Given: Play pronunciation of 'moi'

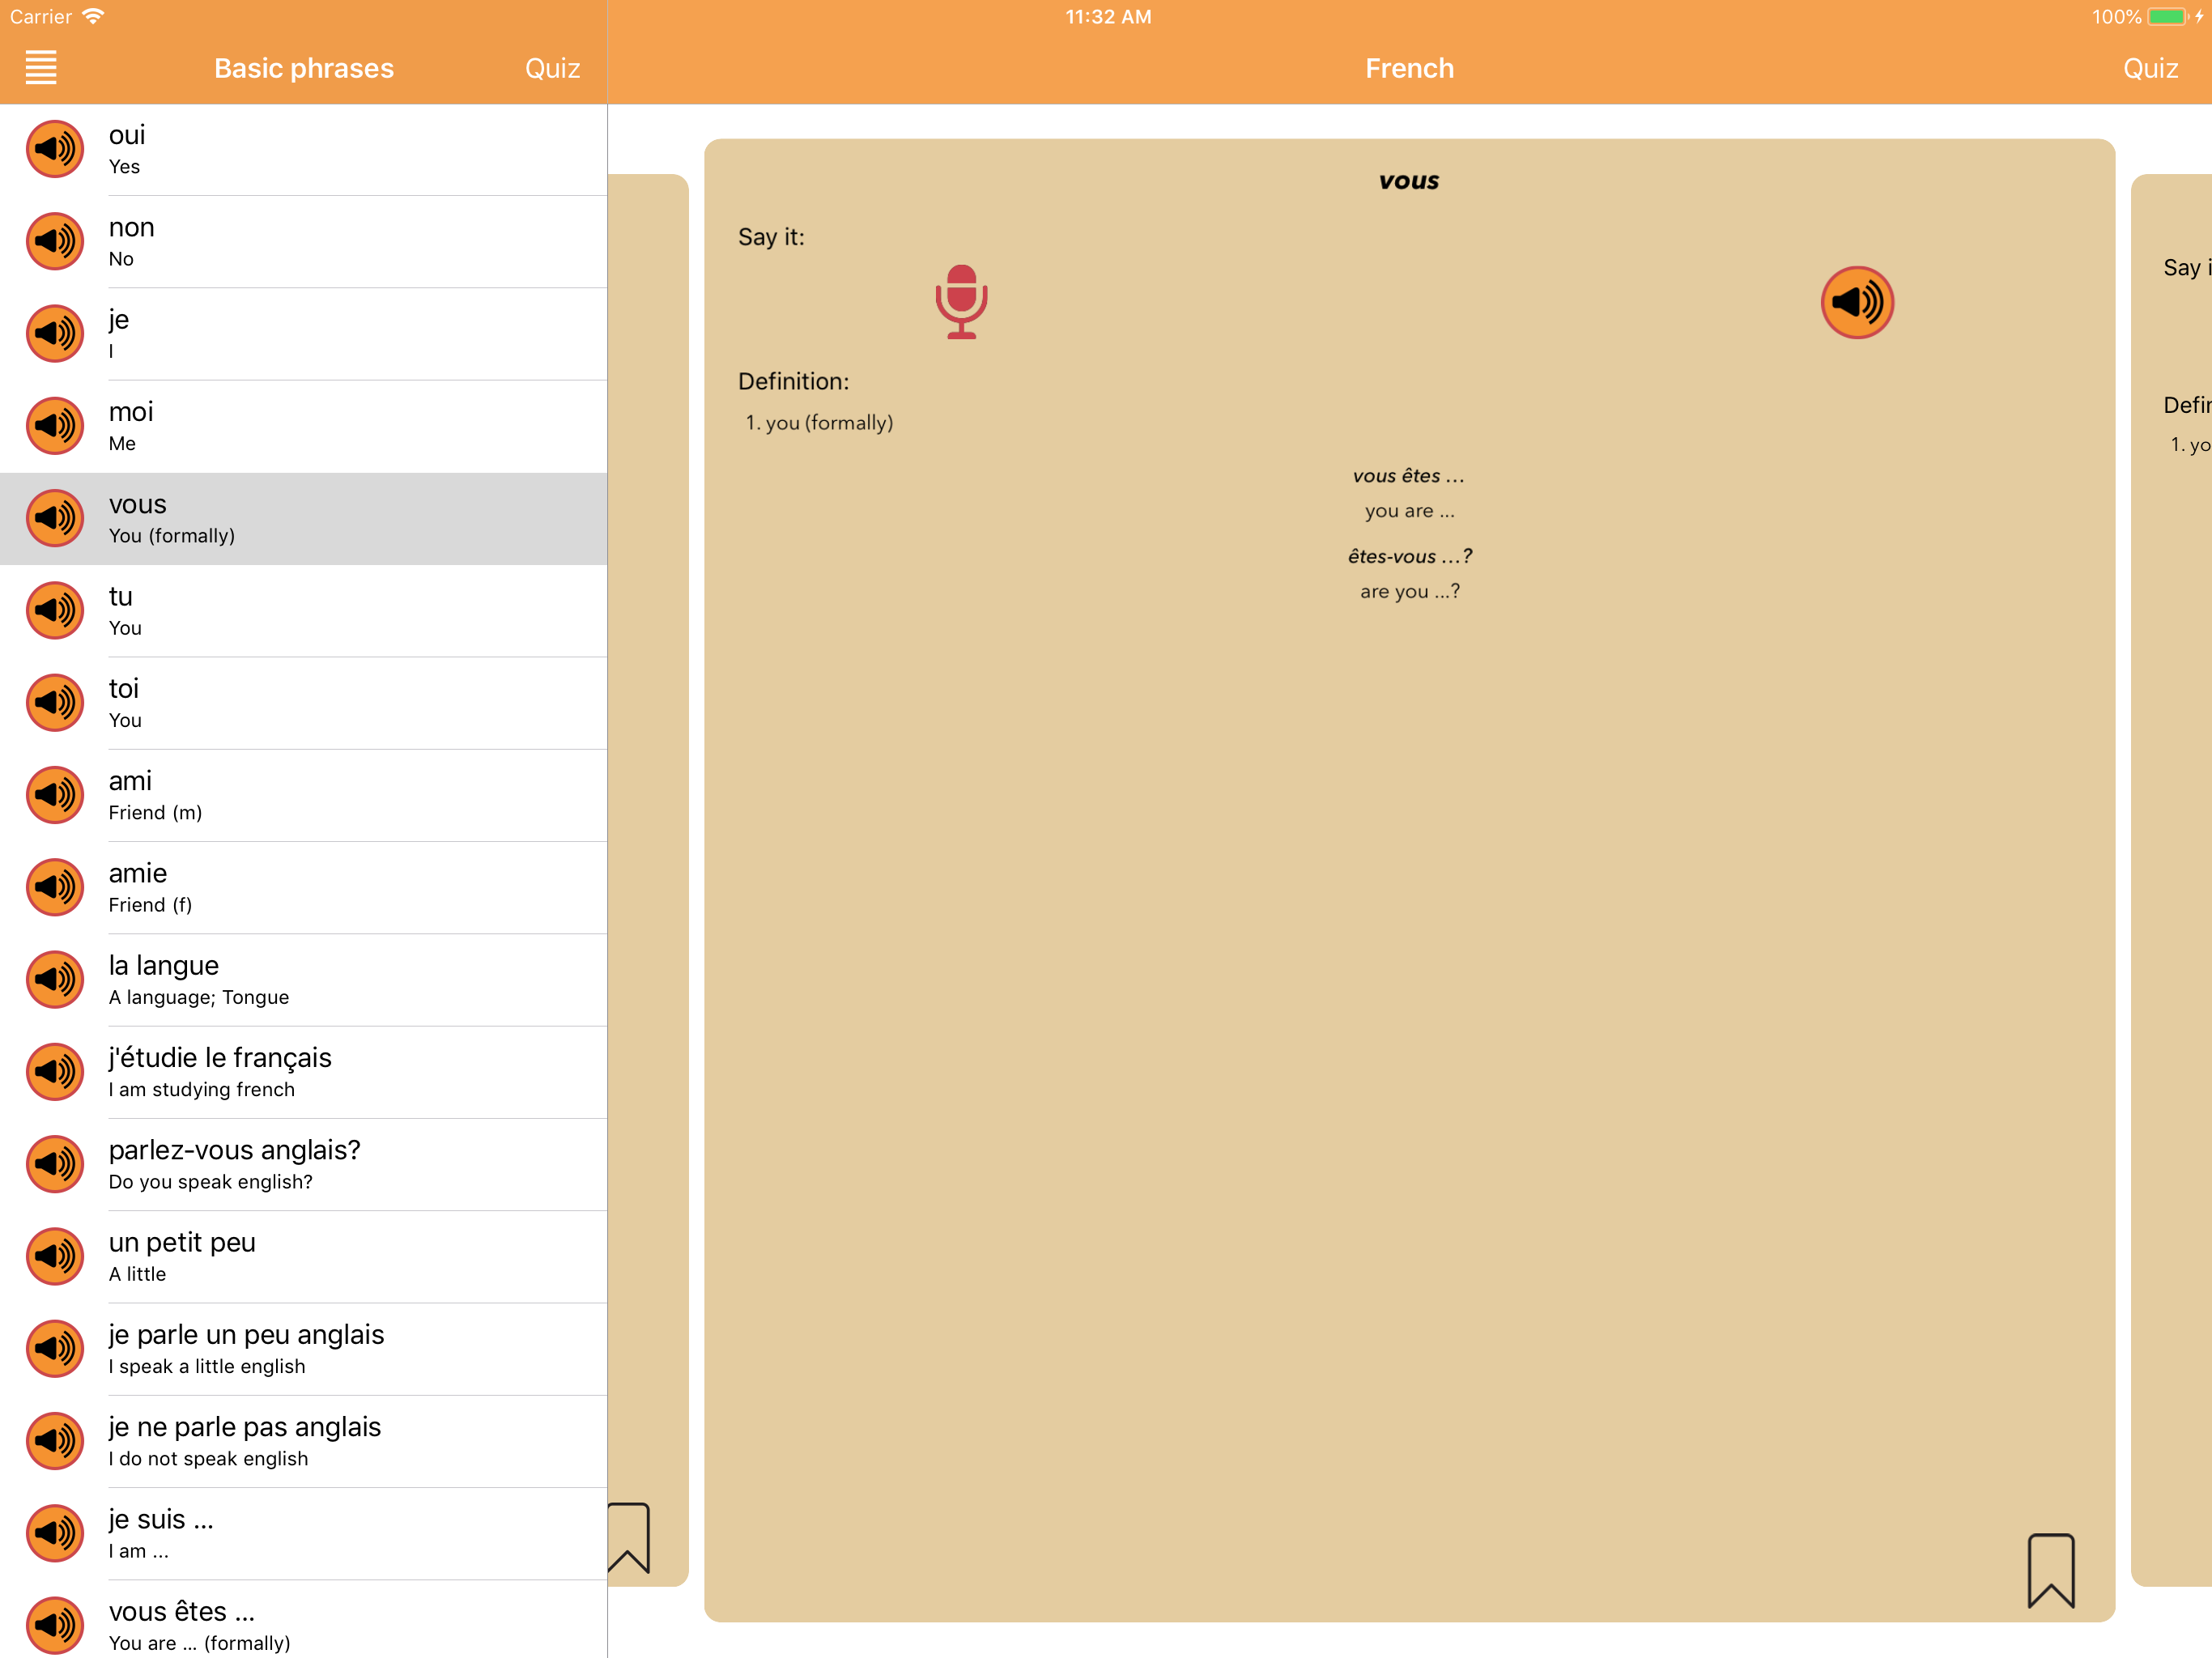Looking at the screenshot, I should click(55, 426).
